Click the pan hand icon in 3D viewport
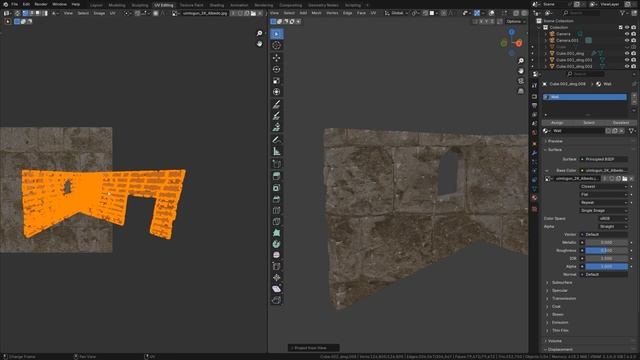The height and width of the screenshot is (360, 640). (x=521, y=71)
